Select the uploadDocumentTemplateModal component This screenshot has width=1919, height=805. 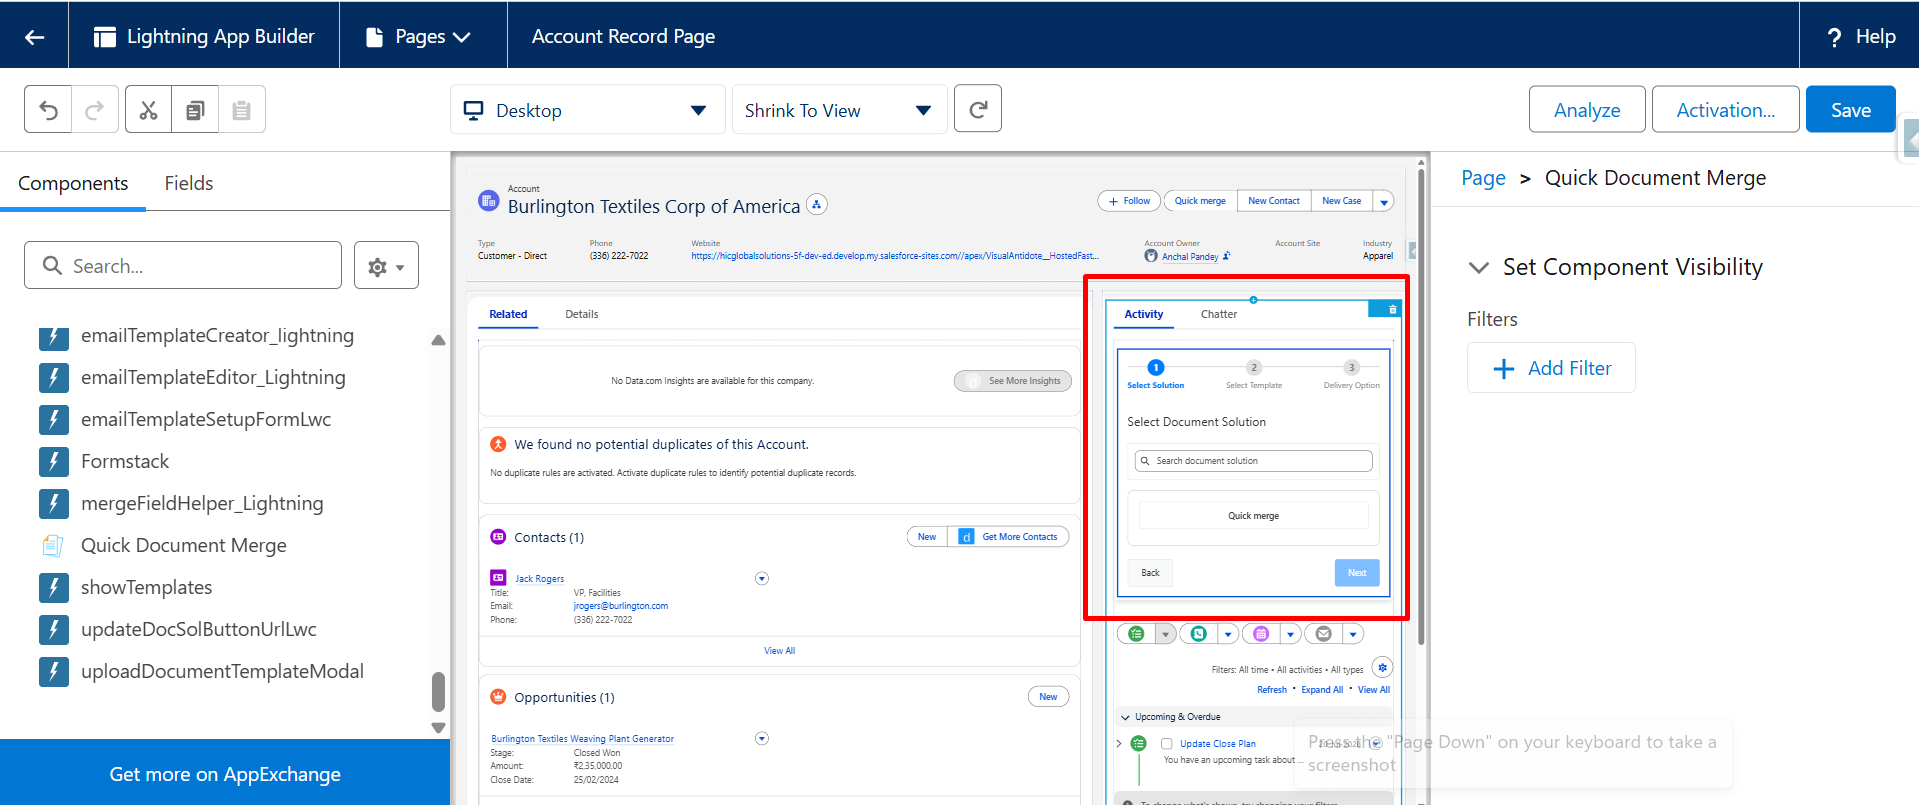pyautogui.click(x=222, y=672)
